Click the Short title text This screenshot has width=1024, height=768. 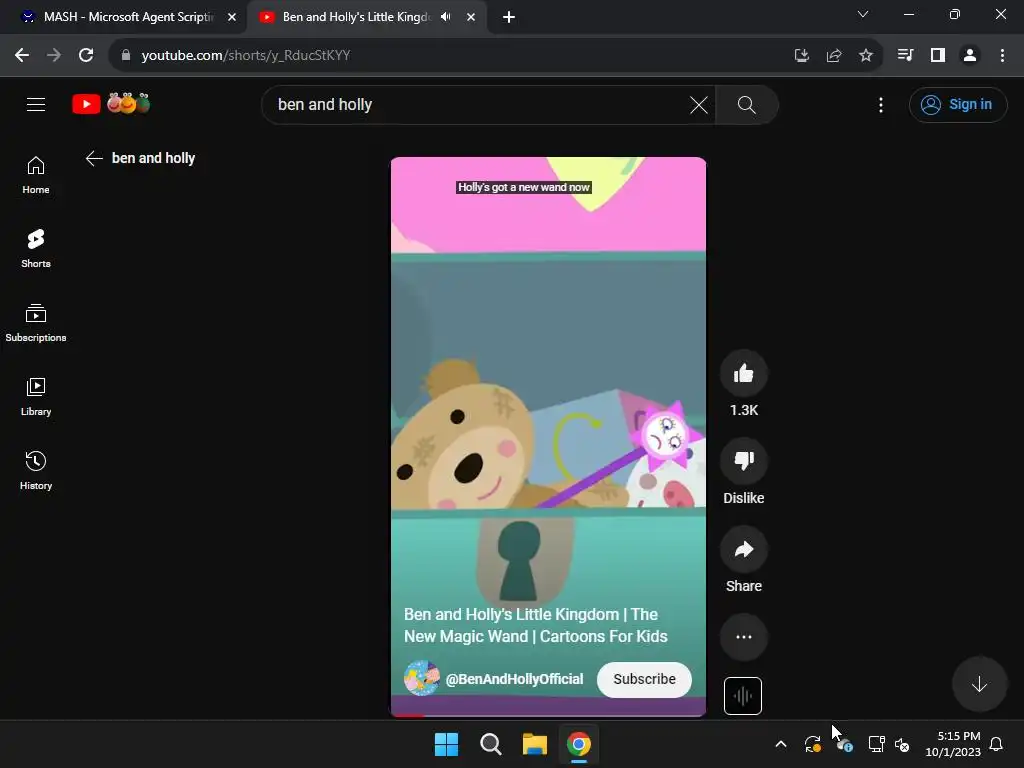point(536,625)
